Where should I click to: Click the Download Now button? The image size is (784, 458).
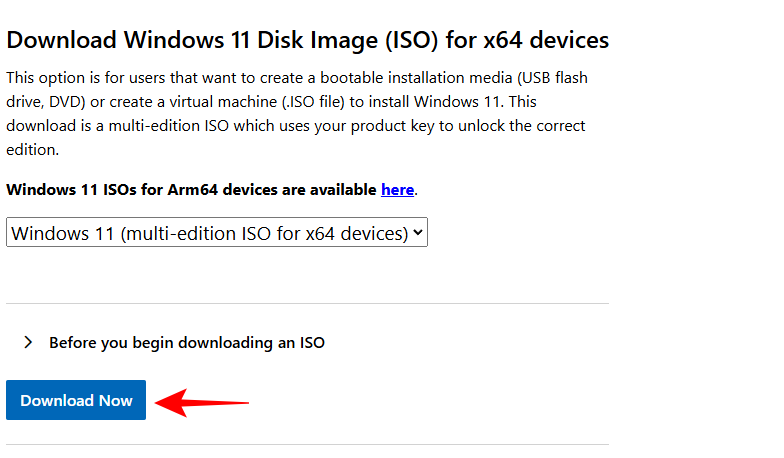(76, 400)
